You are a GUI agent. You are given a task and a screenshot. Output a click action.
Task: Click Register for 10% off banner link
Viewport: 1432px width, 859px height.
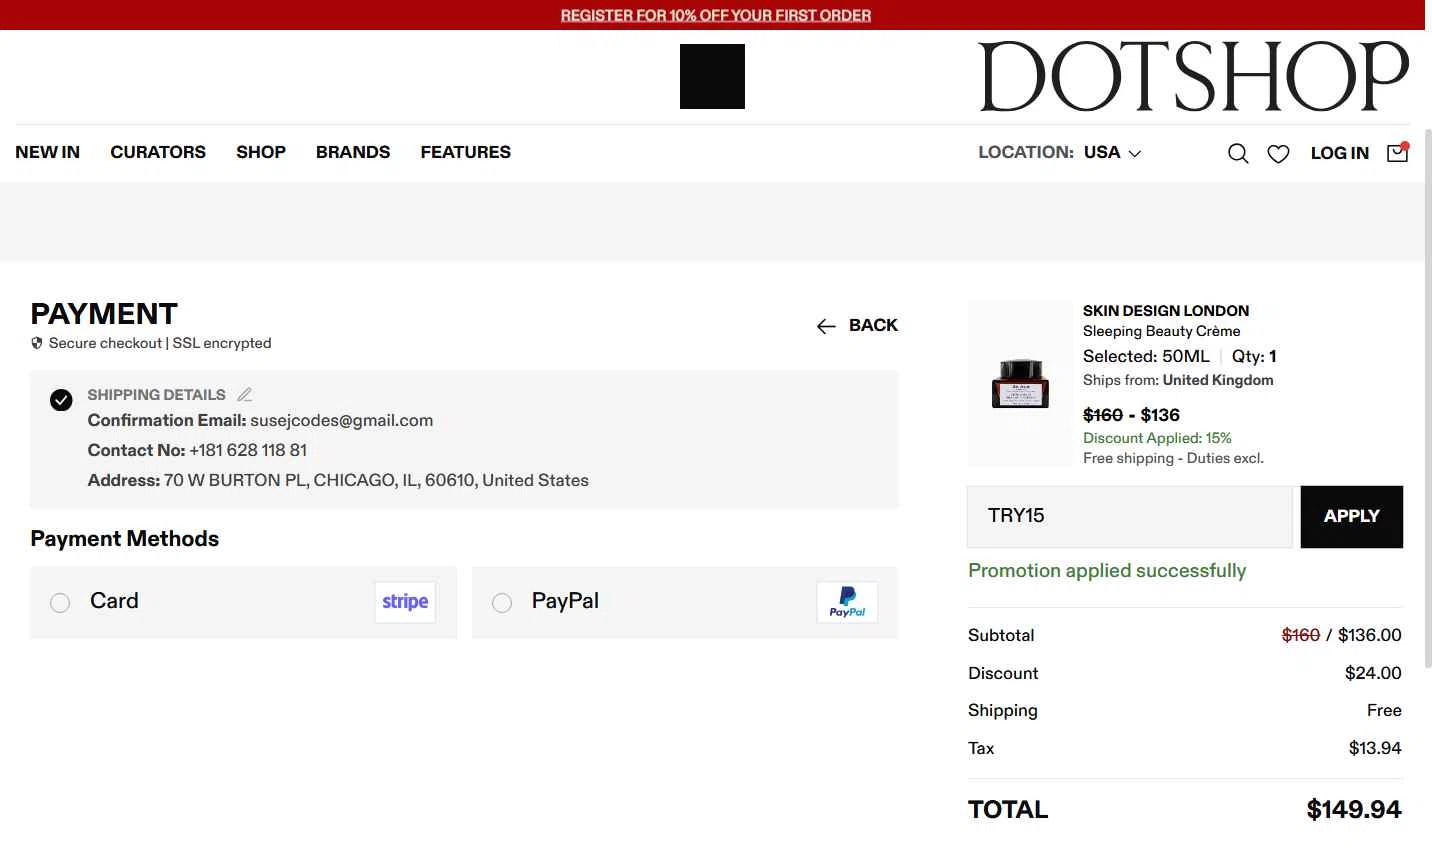point(716,15)
